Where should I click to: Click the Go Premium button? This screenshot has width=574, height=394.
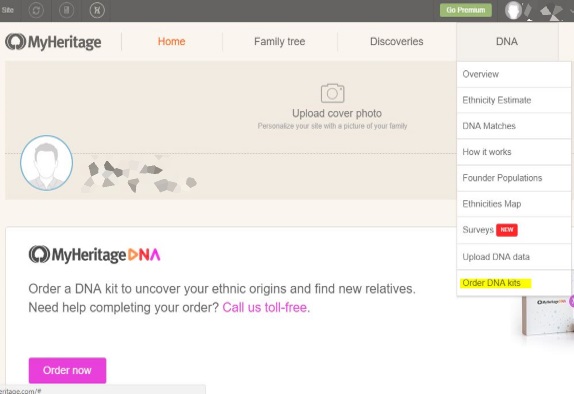coord(466,10)
